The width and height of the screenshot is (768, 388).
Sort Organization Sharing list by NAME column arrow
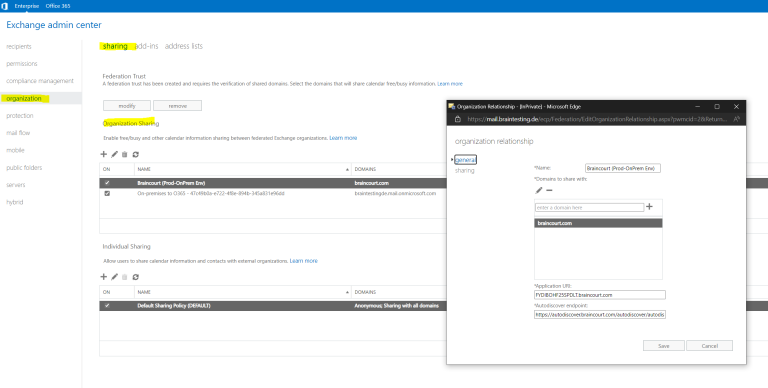click(347, 169)
